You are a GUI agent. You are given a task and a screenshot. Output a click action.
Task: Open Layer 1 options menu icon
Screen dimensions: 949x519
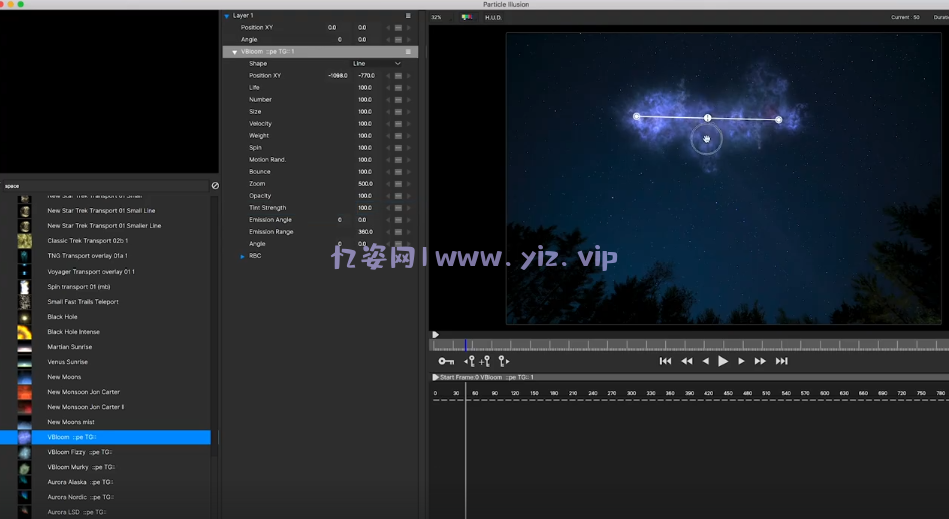(408, 16)
